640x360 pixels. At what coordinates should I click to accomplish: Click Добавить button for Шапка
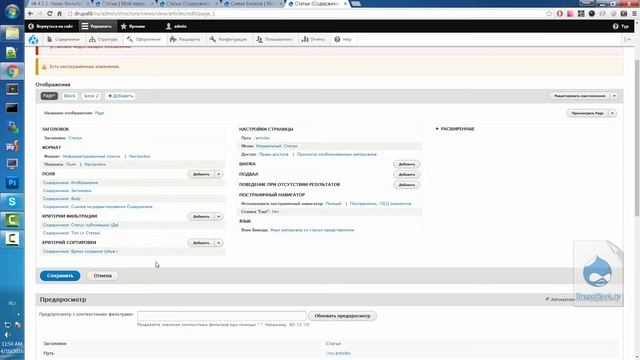[407, 164]
